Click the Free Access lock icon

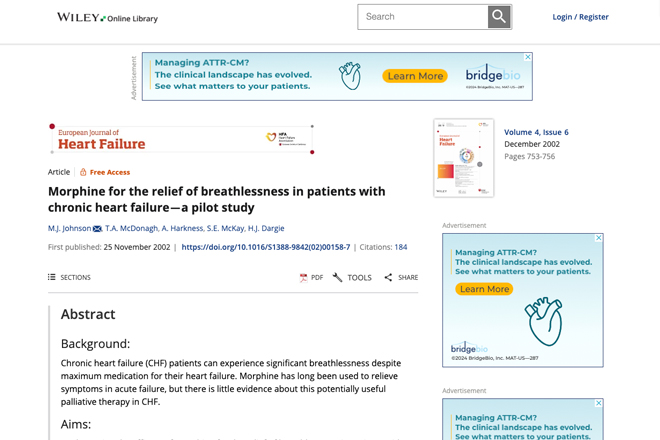tap(83, 172)
